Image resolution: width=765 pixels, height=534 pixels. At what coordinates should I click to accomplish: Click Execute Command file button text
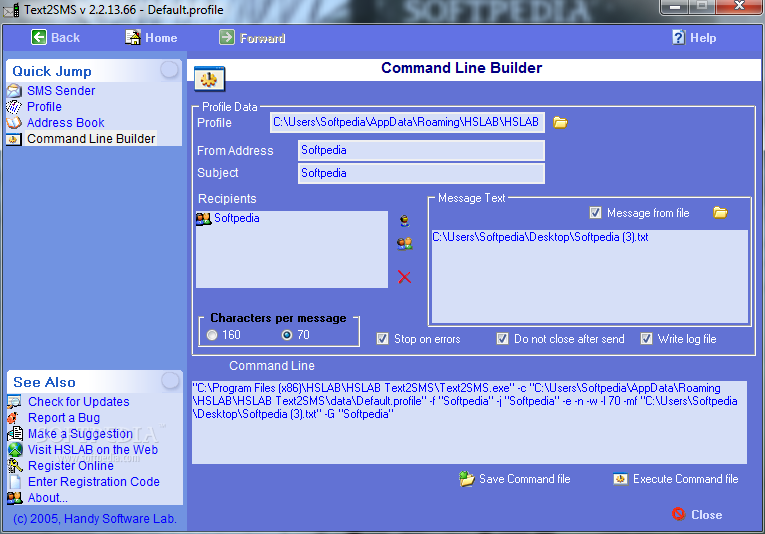tap(685, 479)
